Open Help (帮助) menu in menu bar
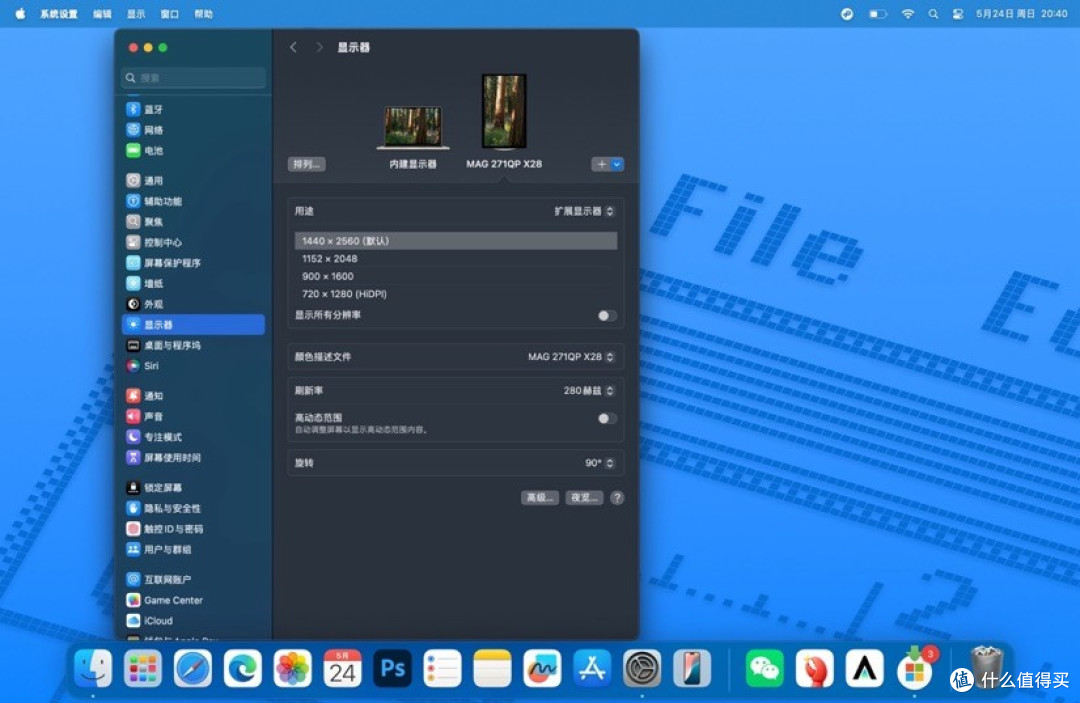 click(203, 14)
